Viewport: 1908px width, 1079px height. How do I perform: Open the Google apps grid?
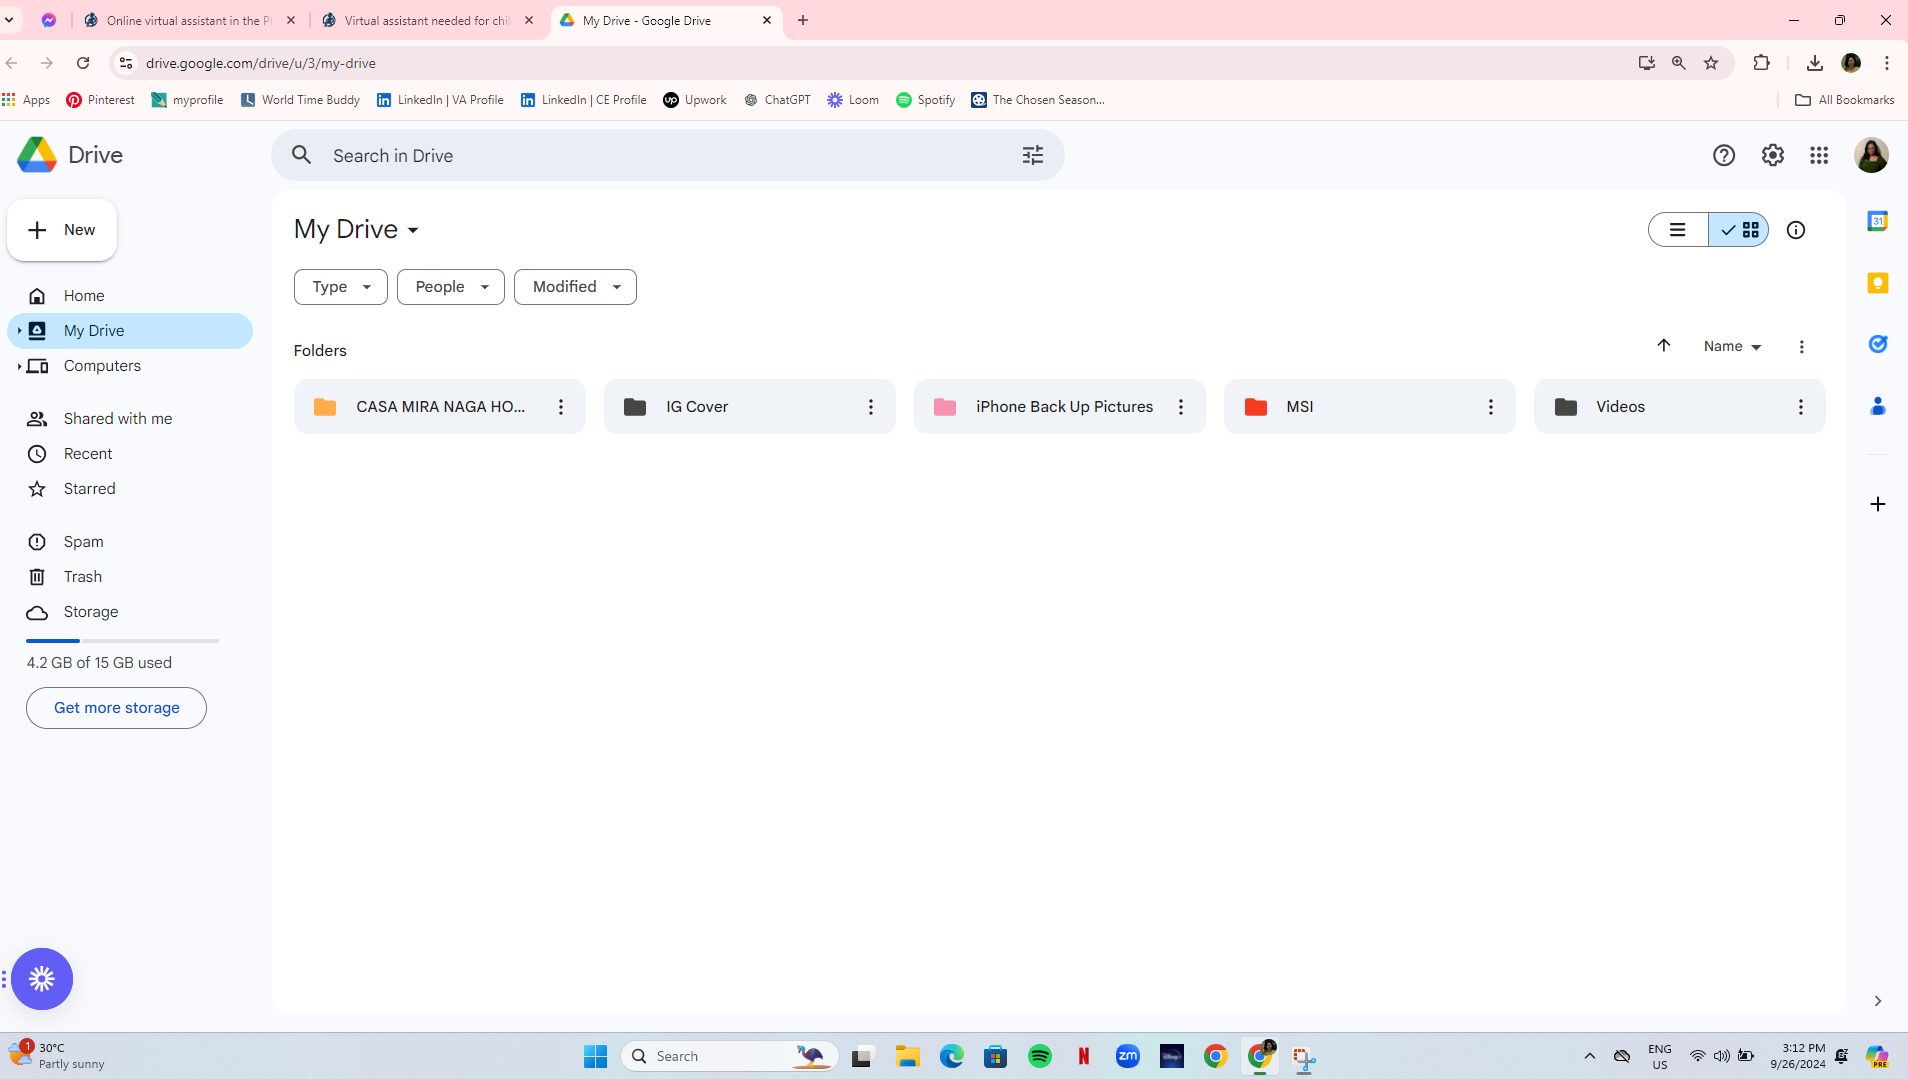point(1819,155)
